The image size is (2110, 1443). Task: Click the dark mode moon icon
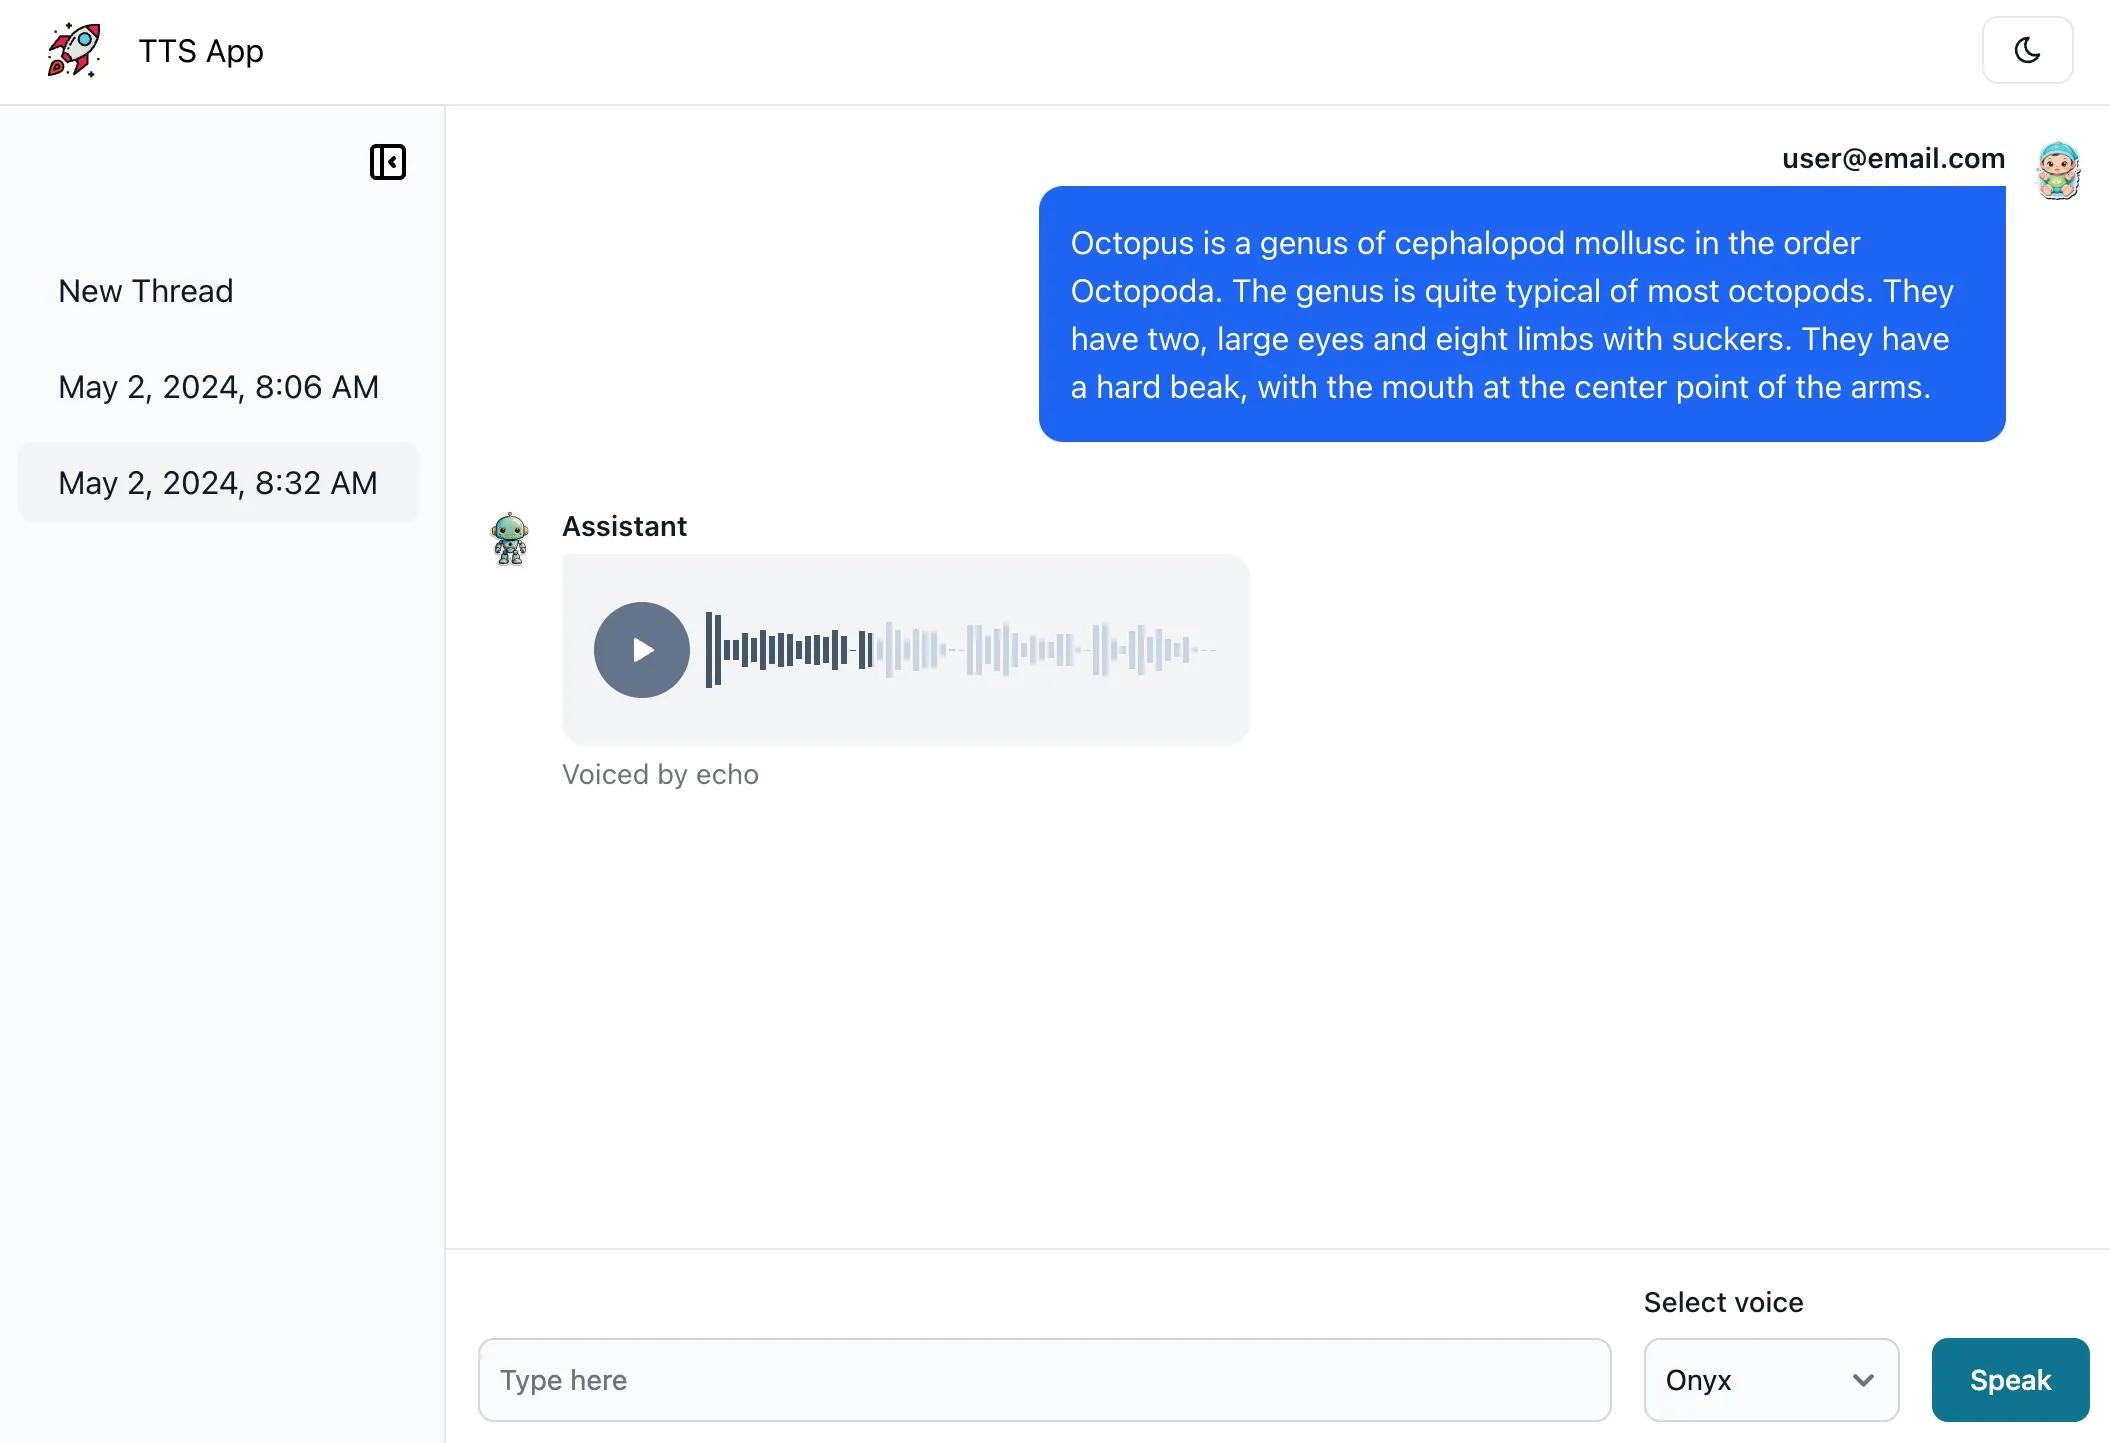tap(2028, 50)
